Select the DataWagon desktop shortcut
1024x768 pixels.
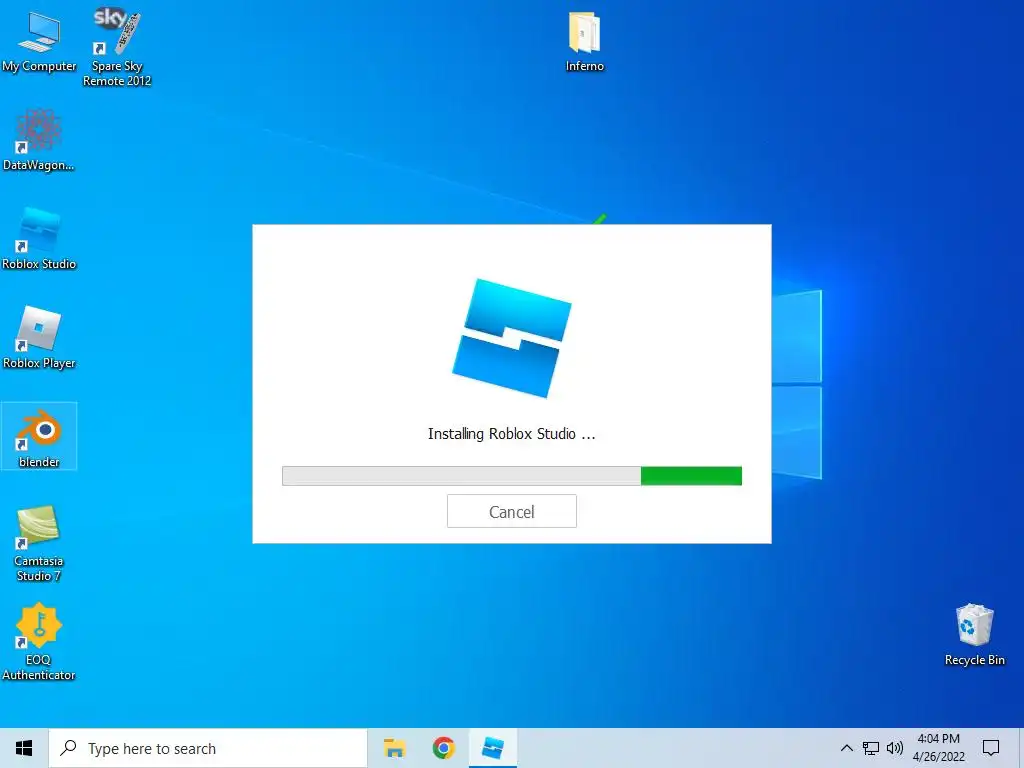point(39,140)
